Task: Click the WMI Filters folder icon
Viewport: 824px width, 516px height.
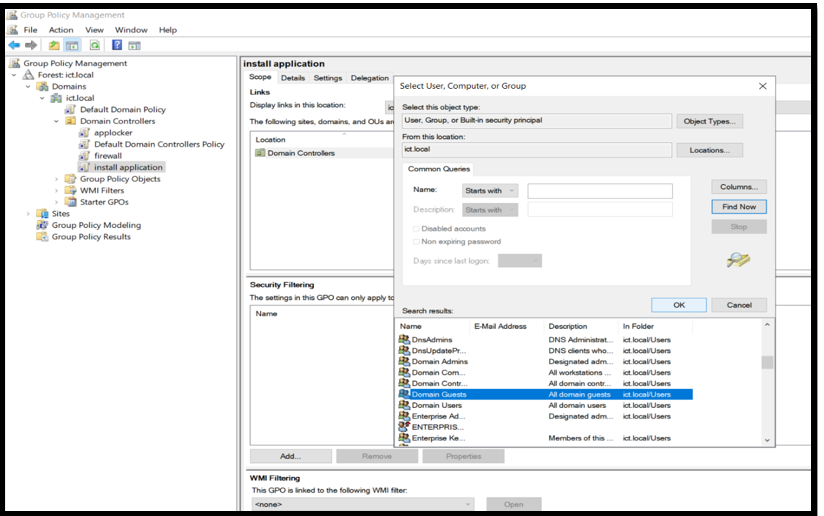Action: 70,190
